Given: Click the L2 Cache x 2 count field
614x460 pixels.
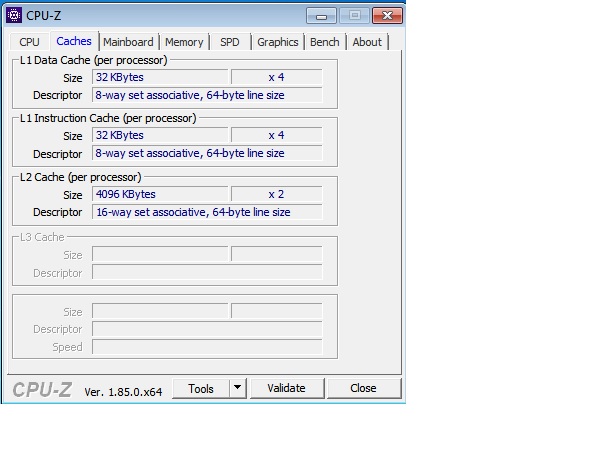Looking at the screenshot, I should 276,194.
